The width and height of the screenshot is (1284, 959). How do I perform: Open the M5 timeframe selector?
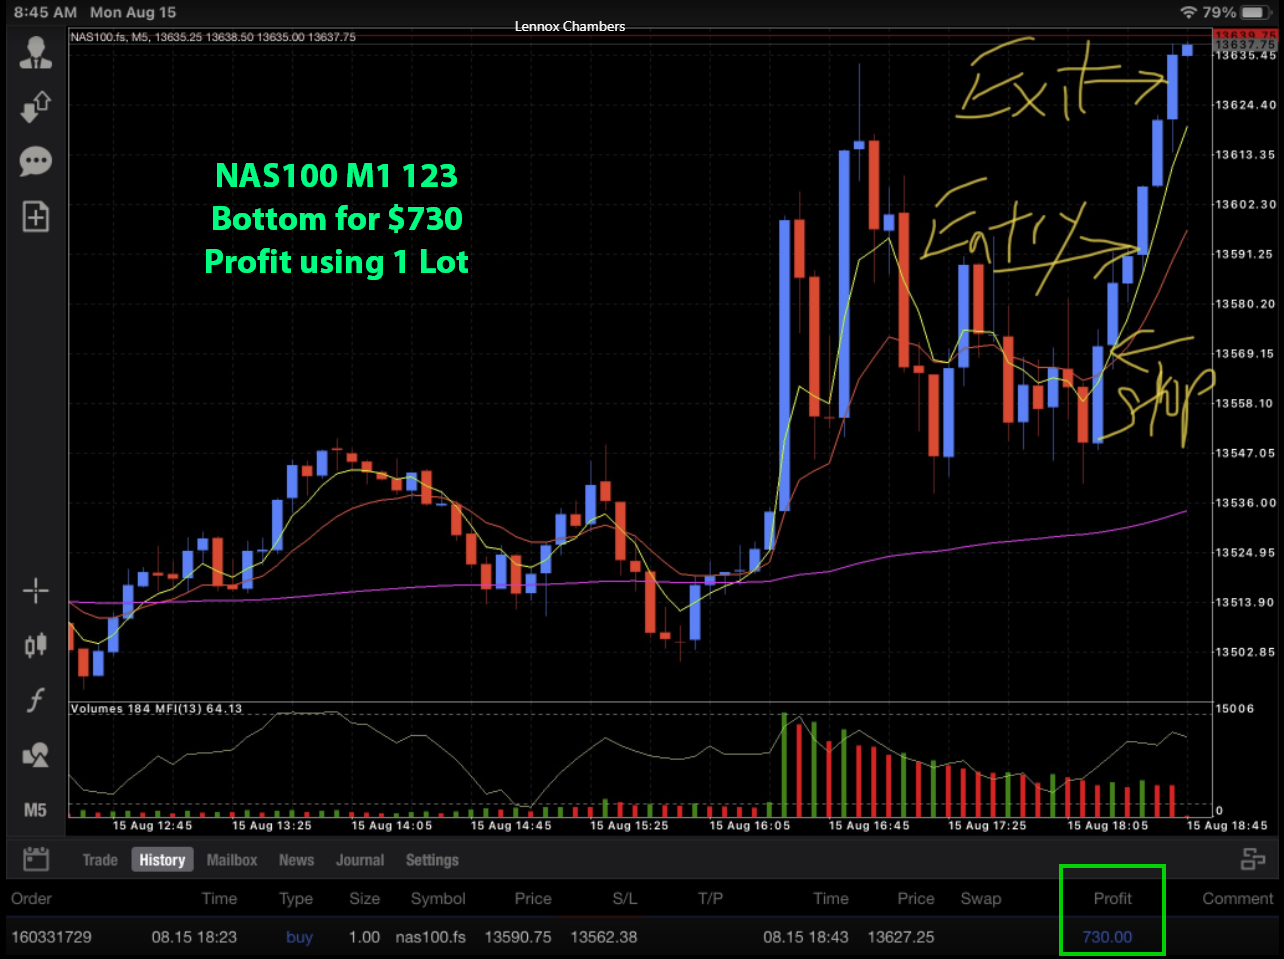[x=35, y=810]
